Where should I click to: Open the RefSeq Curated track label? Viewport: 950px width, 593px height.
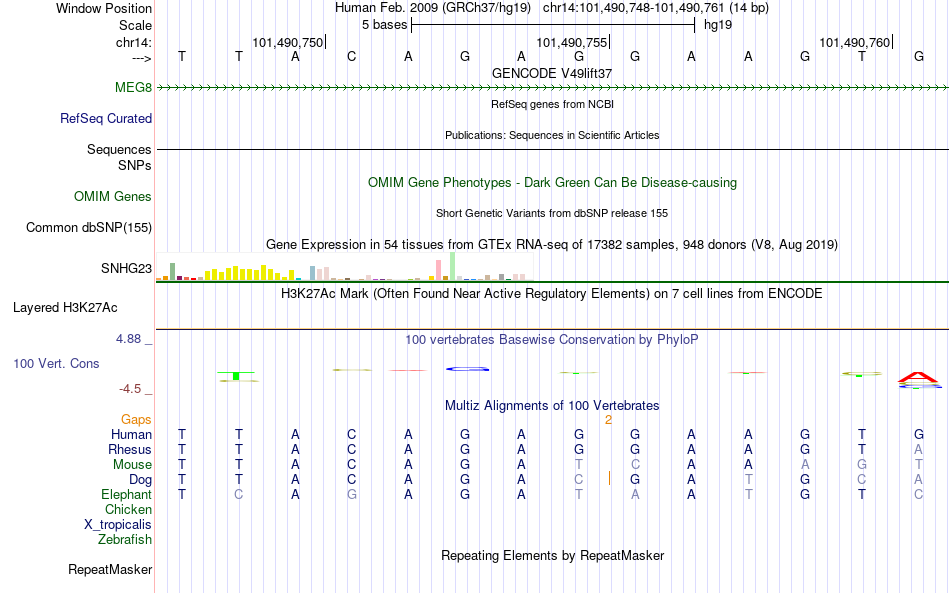106,118
